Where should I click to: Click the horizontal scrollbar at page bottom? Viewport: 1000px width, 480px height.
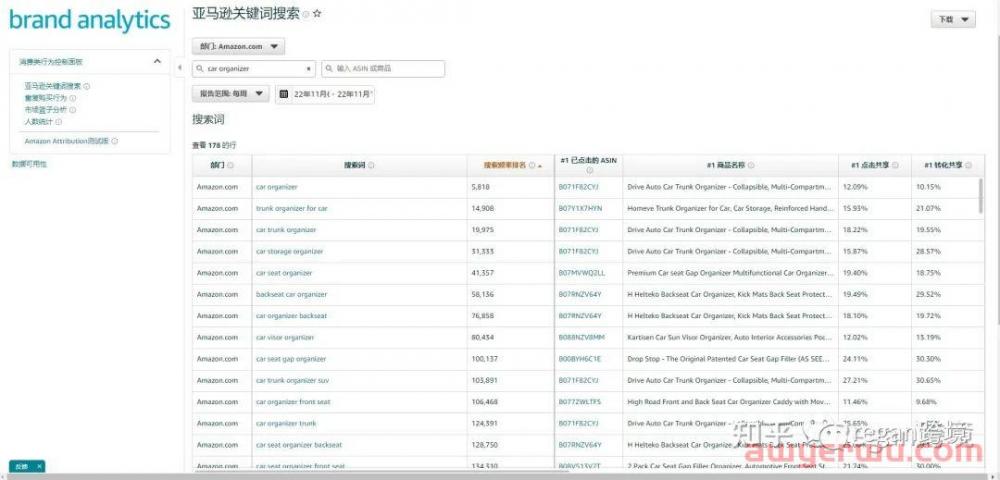pos(500,476)
